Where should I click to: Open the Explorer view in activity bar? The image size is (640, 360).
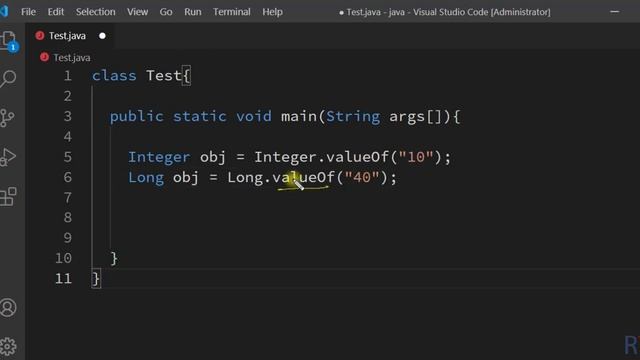click(8, 41)
